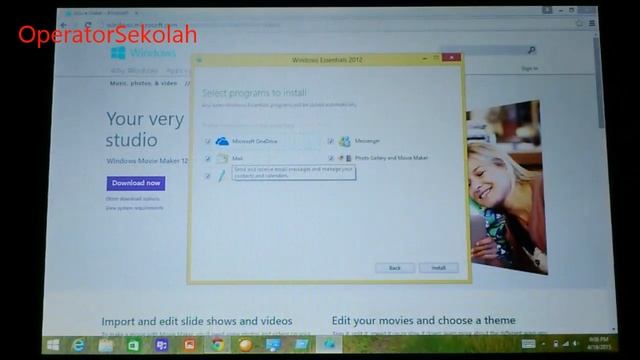
Task: Click 'Select programs to install' heading
Action: [x=254, y=93]
